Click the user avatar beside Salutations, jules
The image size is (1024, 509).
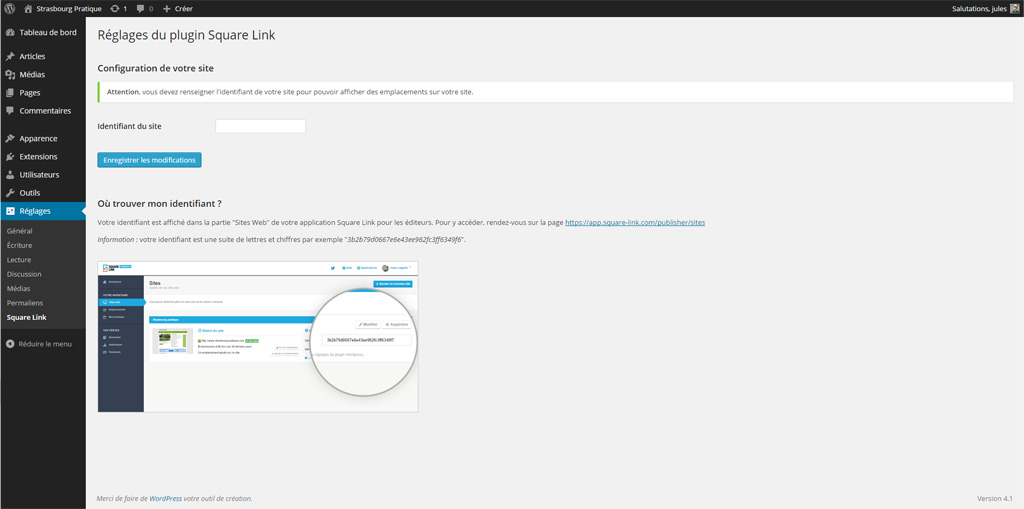[x=1015, y=8]
